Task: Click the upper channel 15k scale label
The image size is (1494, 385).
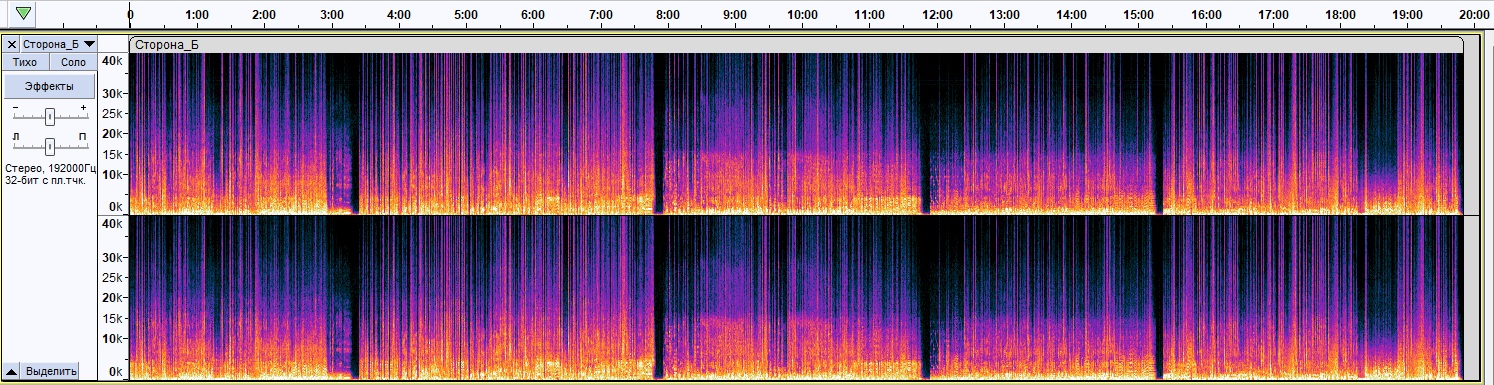Action: tap(113, 154)
